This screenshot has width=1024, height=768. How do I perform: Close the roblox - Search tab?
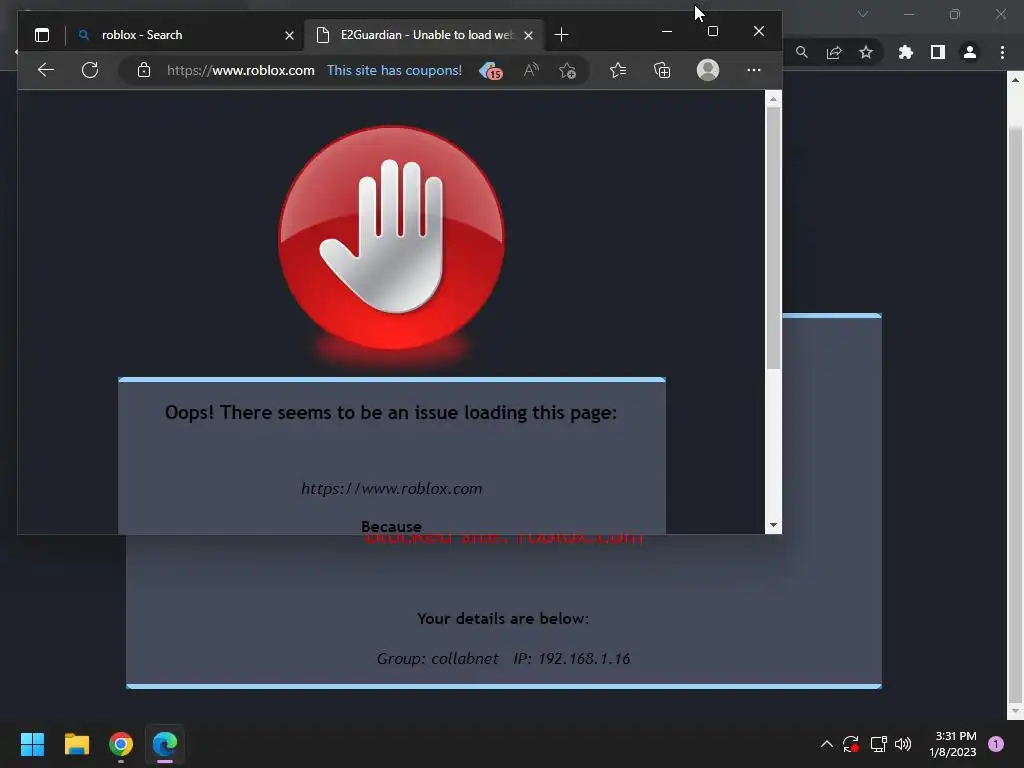pos(289,35)
